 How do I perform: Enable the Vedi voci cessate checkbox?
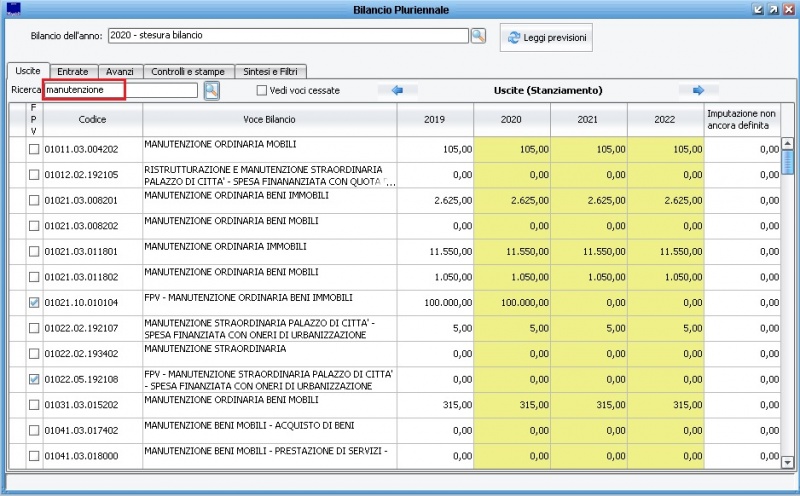click(262, 91)
